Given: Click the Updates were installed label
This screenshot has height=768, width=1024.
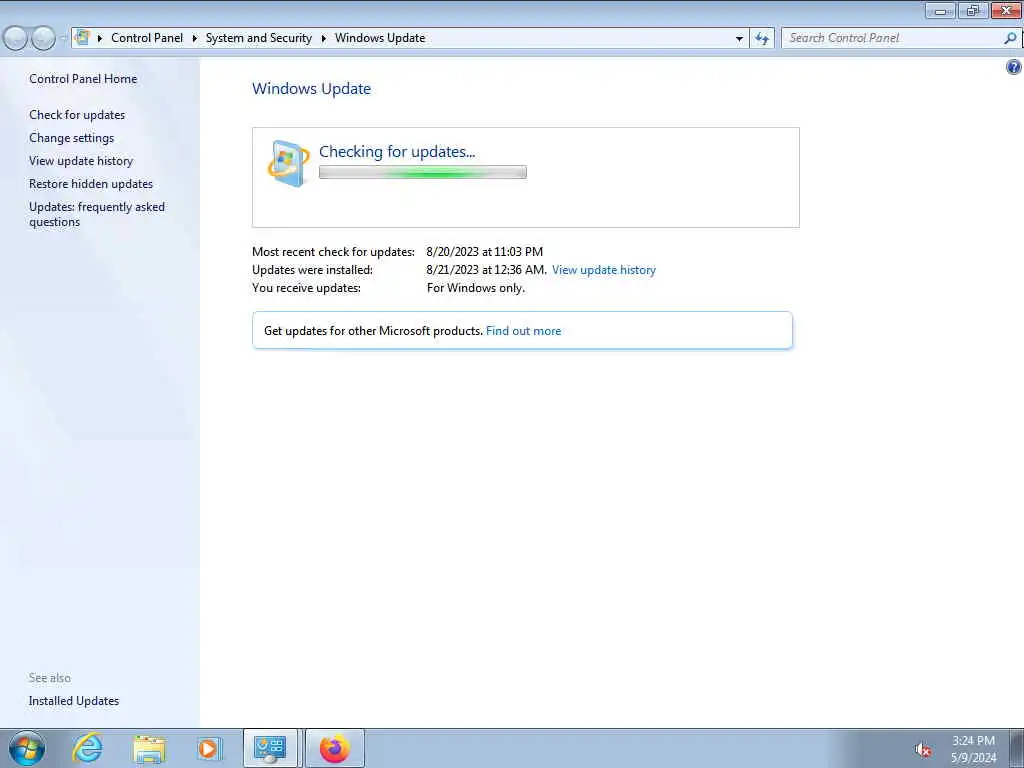Looking at the screenshot, I should (312, 270).
